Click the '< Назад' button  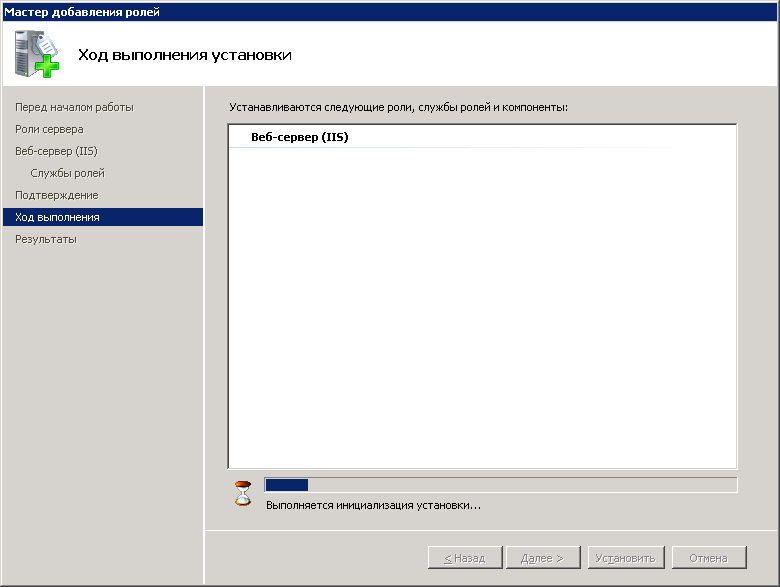(465, 558)
